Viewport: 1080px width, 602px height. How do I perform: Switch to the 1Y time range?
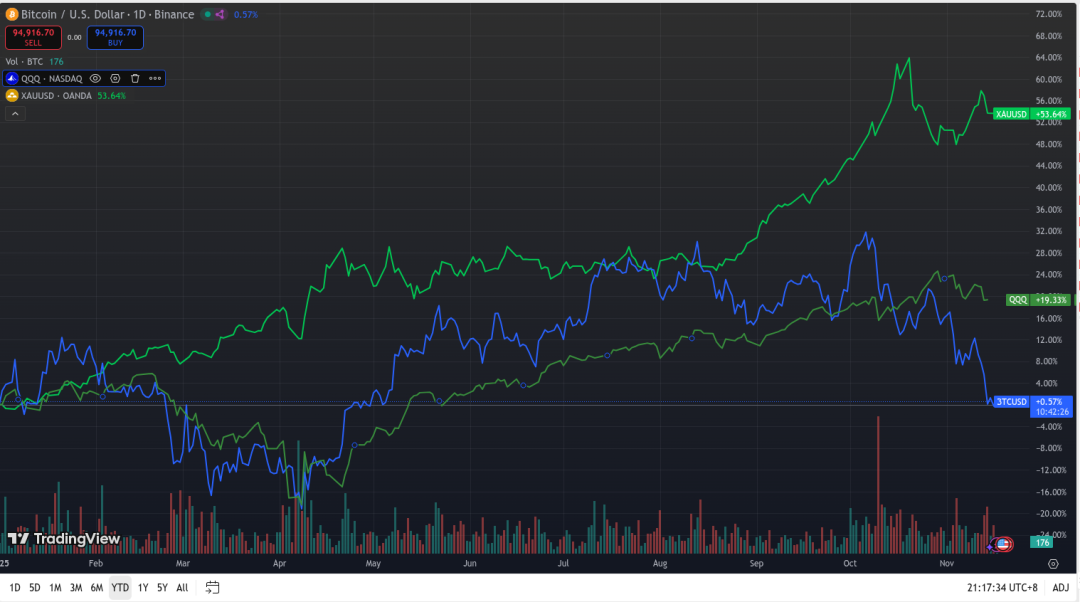[x=143, y=588]
